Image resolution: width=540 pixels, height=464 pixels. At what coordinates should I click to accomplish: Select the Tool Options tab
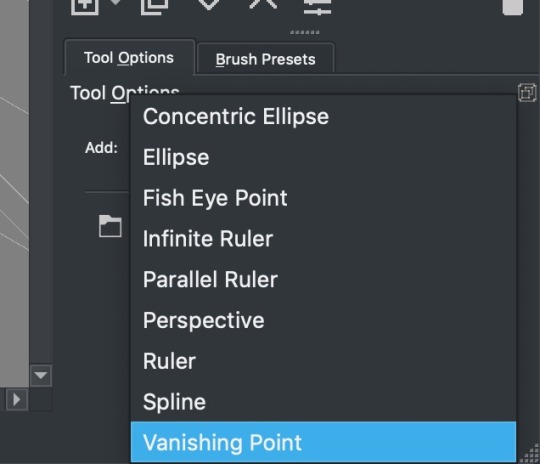coord(129,58)
